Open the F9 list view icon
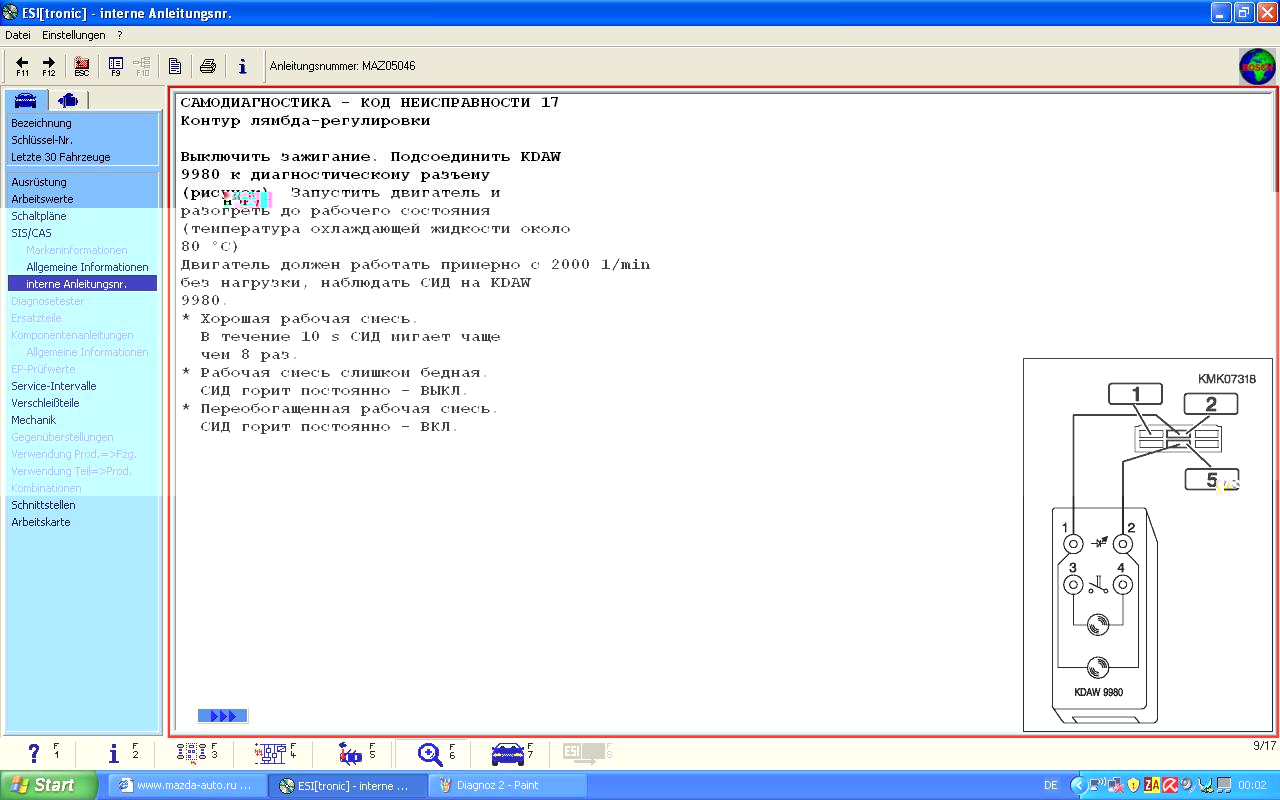The image size is (1280, 800). (x=116, y=66)
